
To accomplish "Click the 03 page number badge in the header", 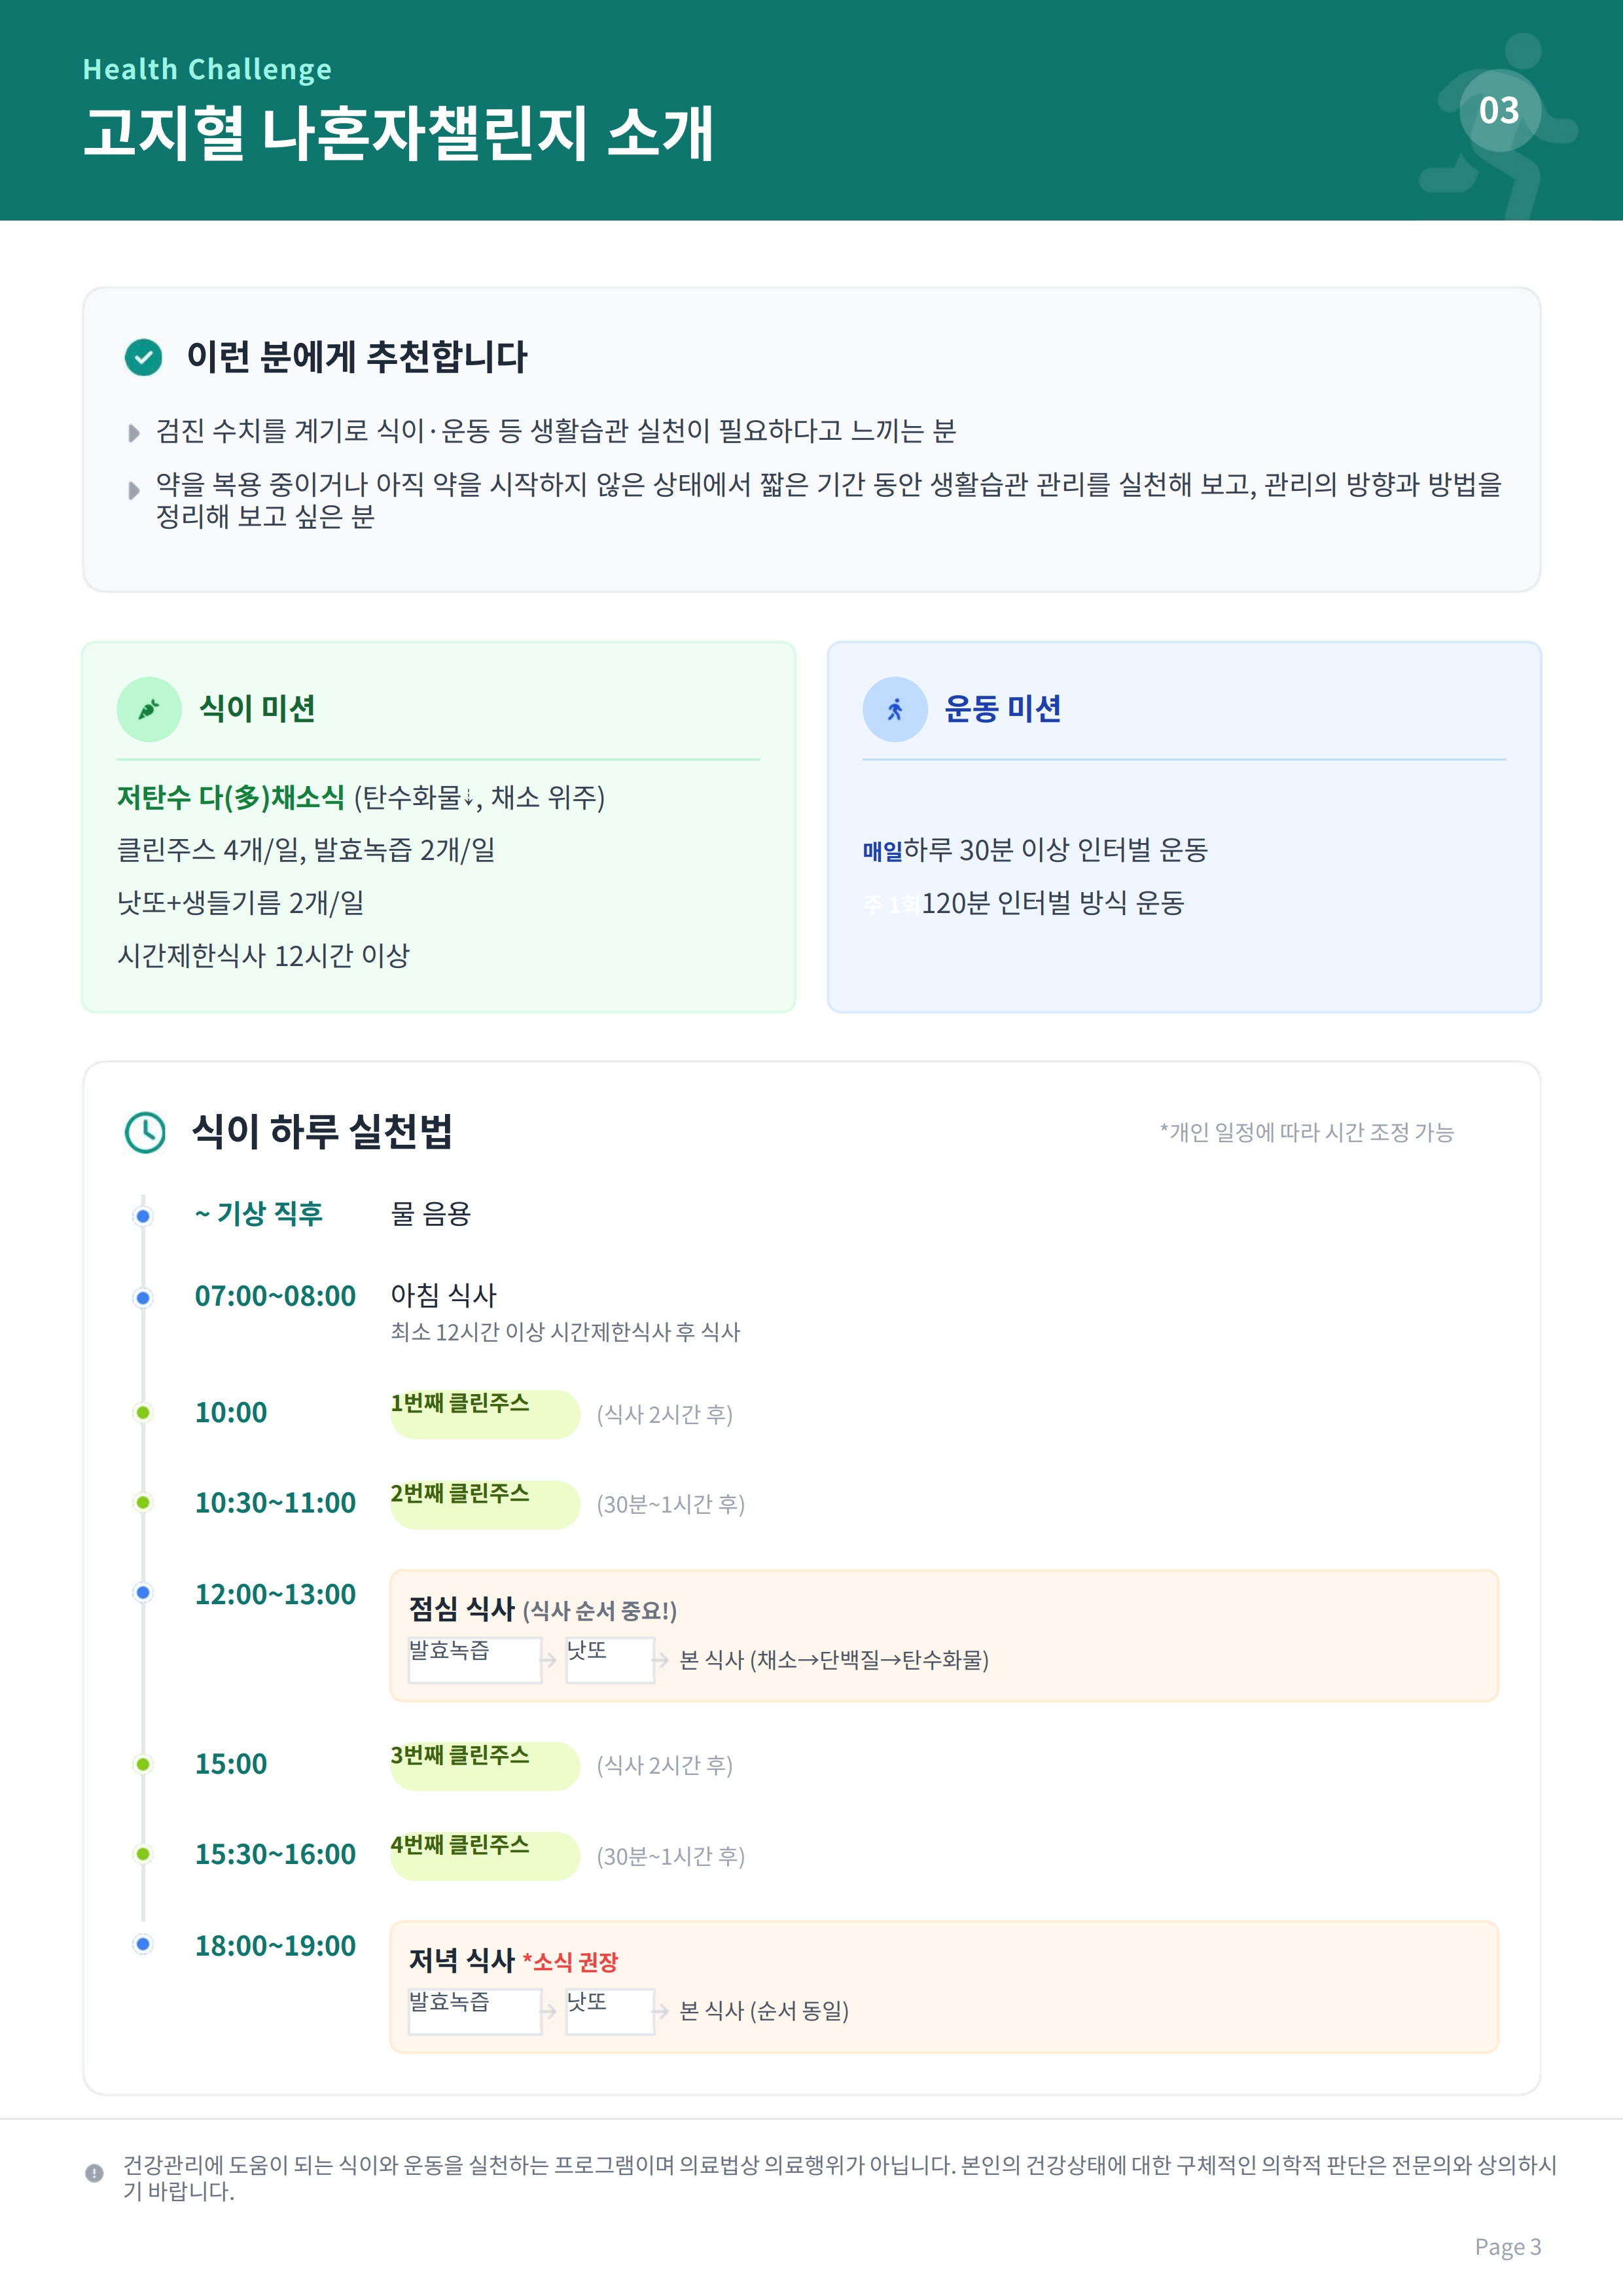I will point(1498,111).
